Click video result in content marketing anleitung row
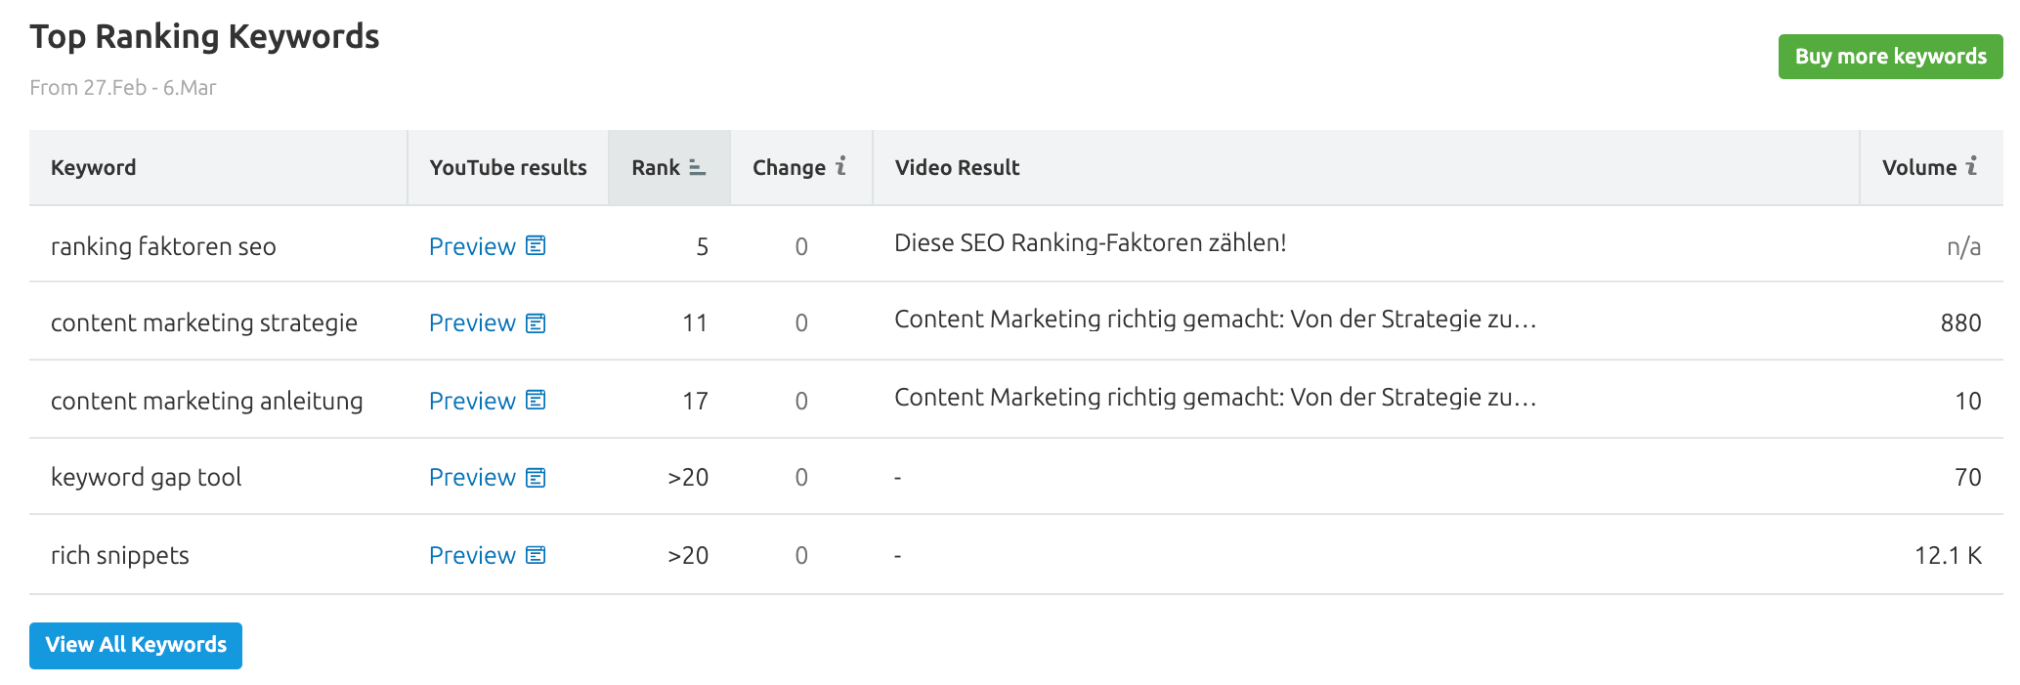The image size is (2020, 685). tap(1214, 398)
